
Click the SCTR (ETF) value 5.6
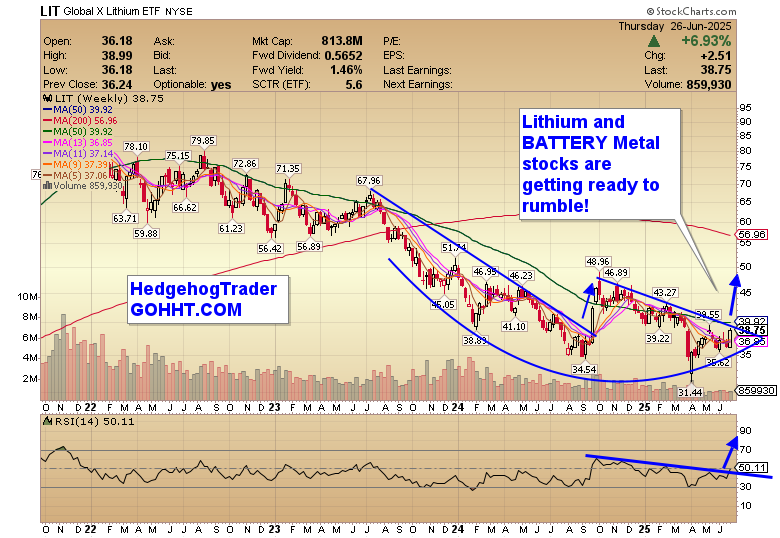[354, 84]
